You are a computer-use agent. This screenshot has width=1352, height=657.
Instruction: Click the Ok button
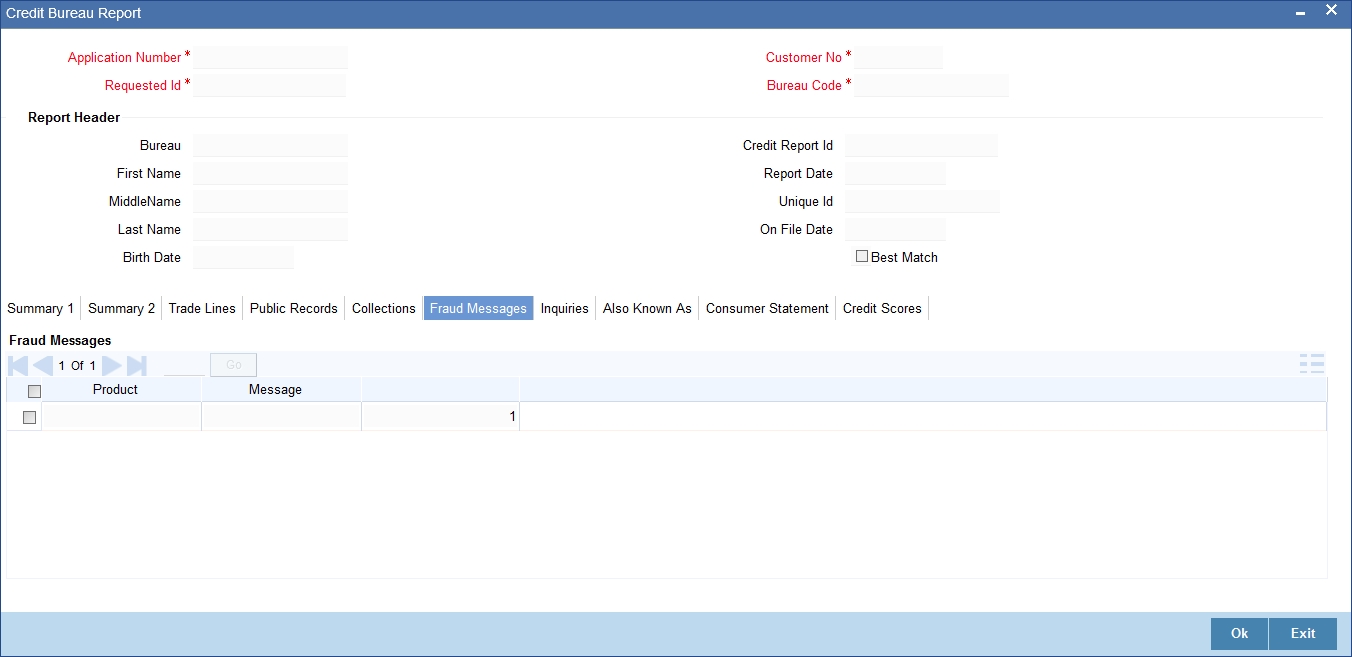1240,634
